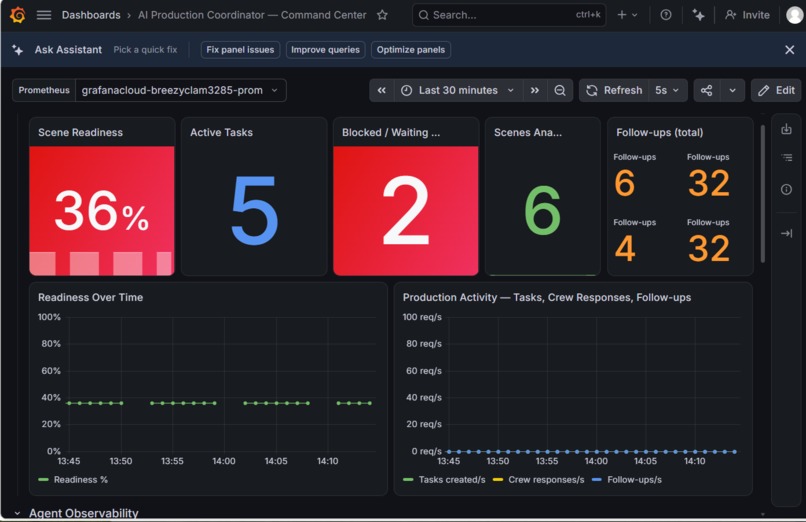Select Fix panel issues quick fix
The image size is (806, 522).
point(240,50)
